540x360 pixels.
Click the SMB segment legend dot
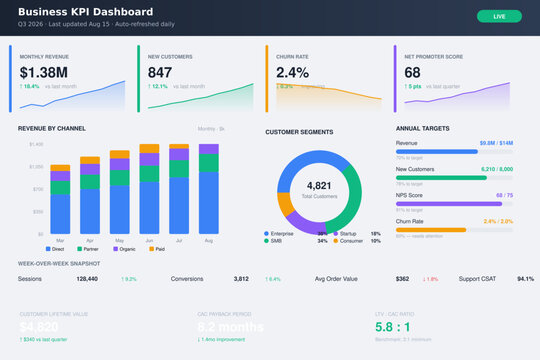[x=266, y=241]
